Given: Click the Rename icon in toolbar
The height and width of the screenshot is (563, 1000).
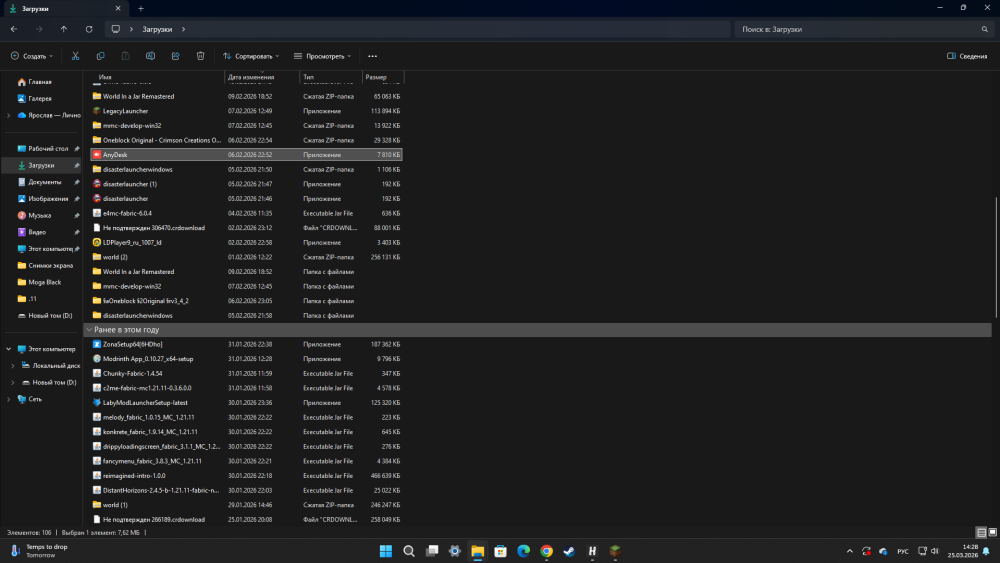Looking at the screenshot, I should pos(151,56).
